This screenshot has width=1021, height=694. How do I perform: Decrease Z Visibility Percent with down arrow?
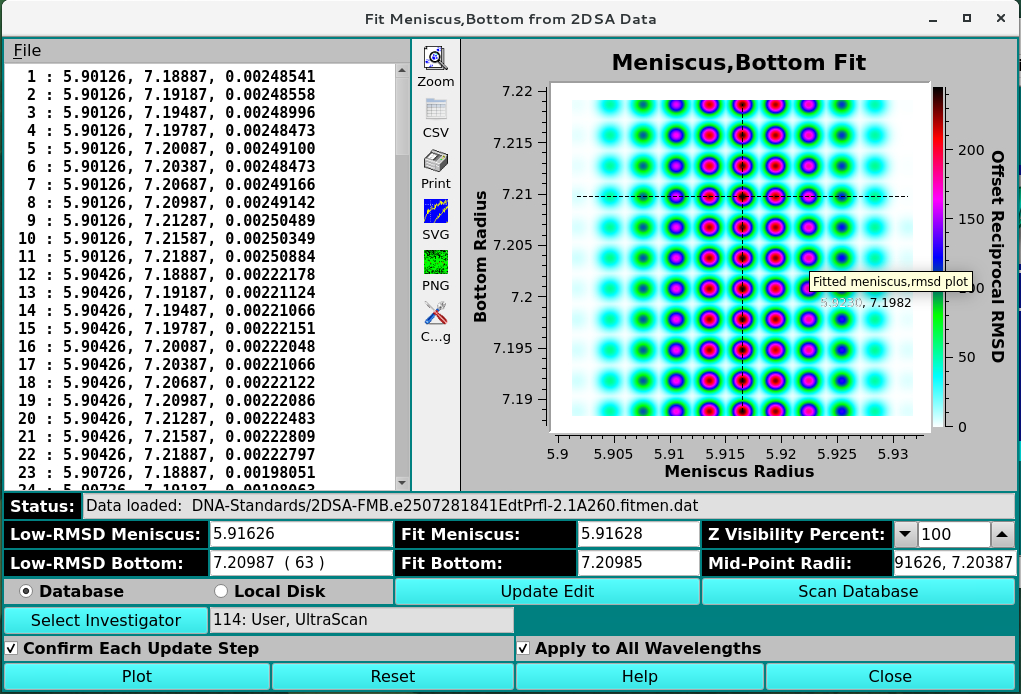coord(905,535)
